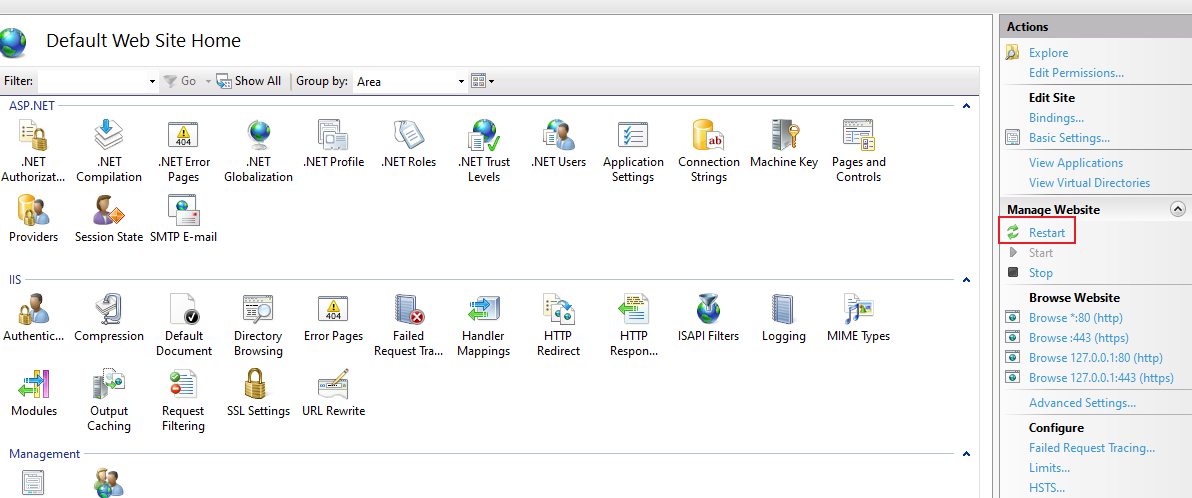
Task: Open Request Filtering feature
Action: pyautogui.click(x=183, y=401)
